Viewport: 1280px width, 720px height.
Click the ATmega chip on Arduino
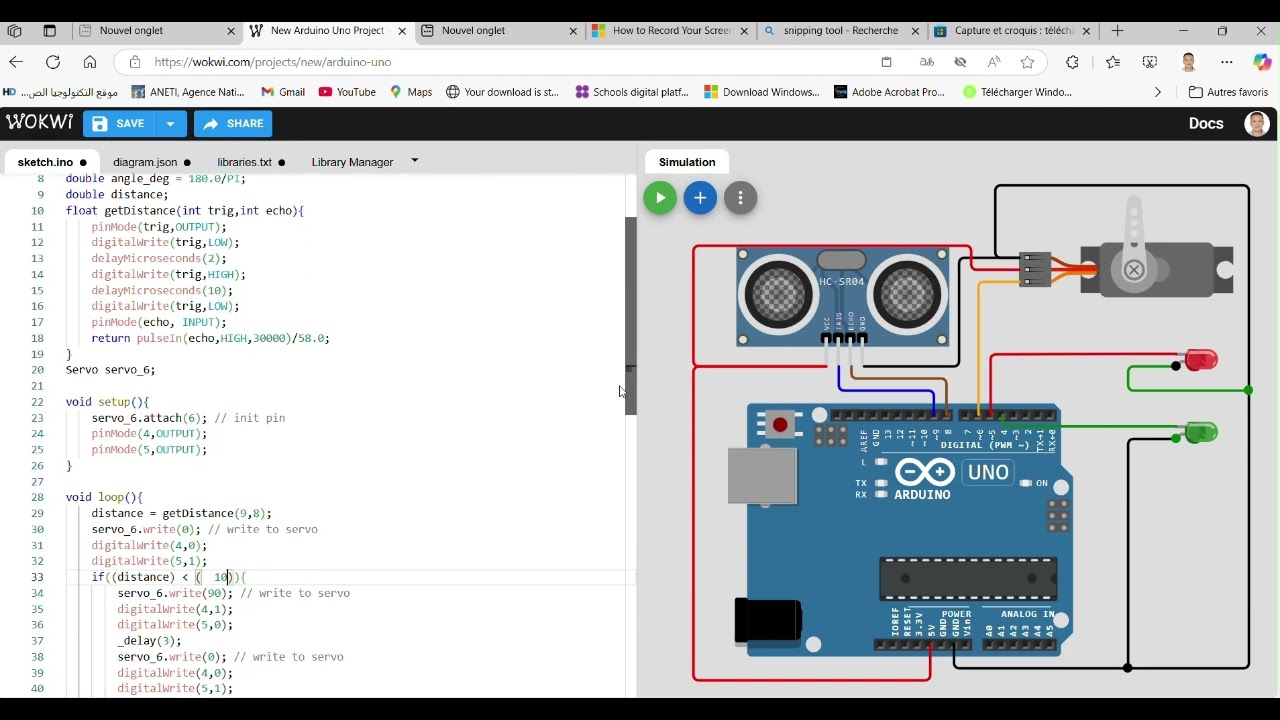(x=968, y=579)
